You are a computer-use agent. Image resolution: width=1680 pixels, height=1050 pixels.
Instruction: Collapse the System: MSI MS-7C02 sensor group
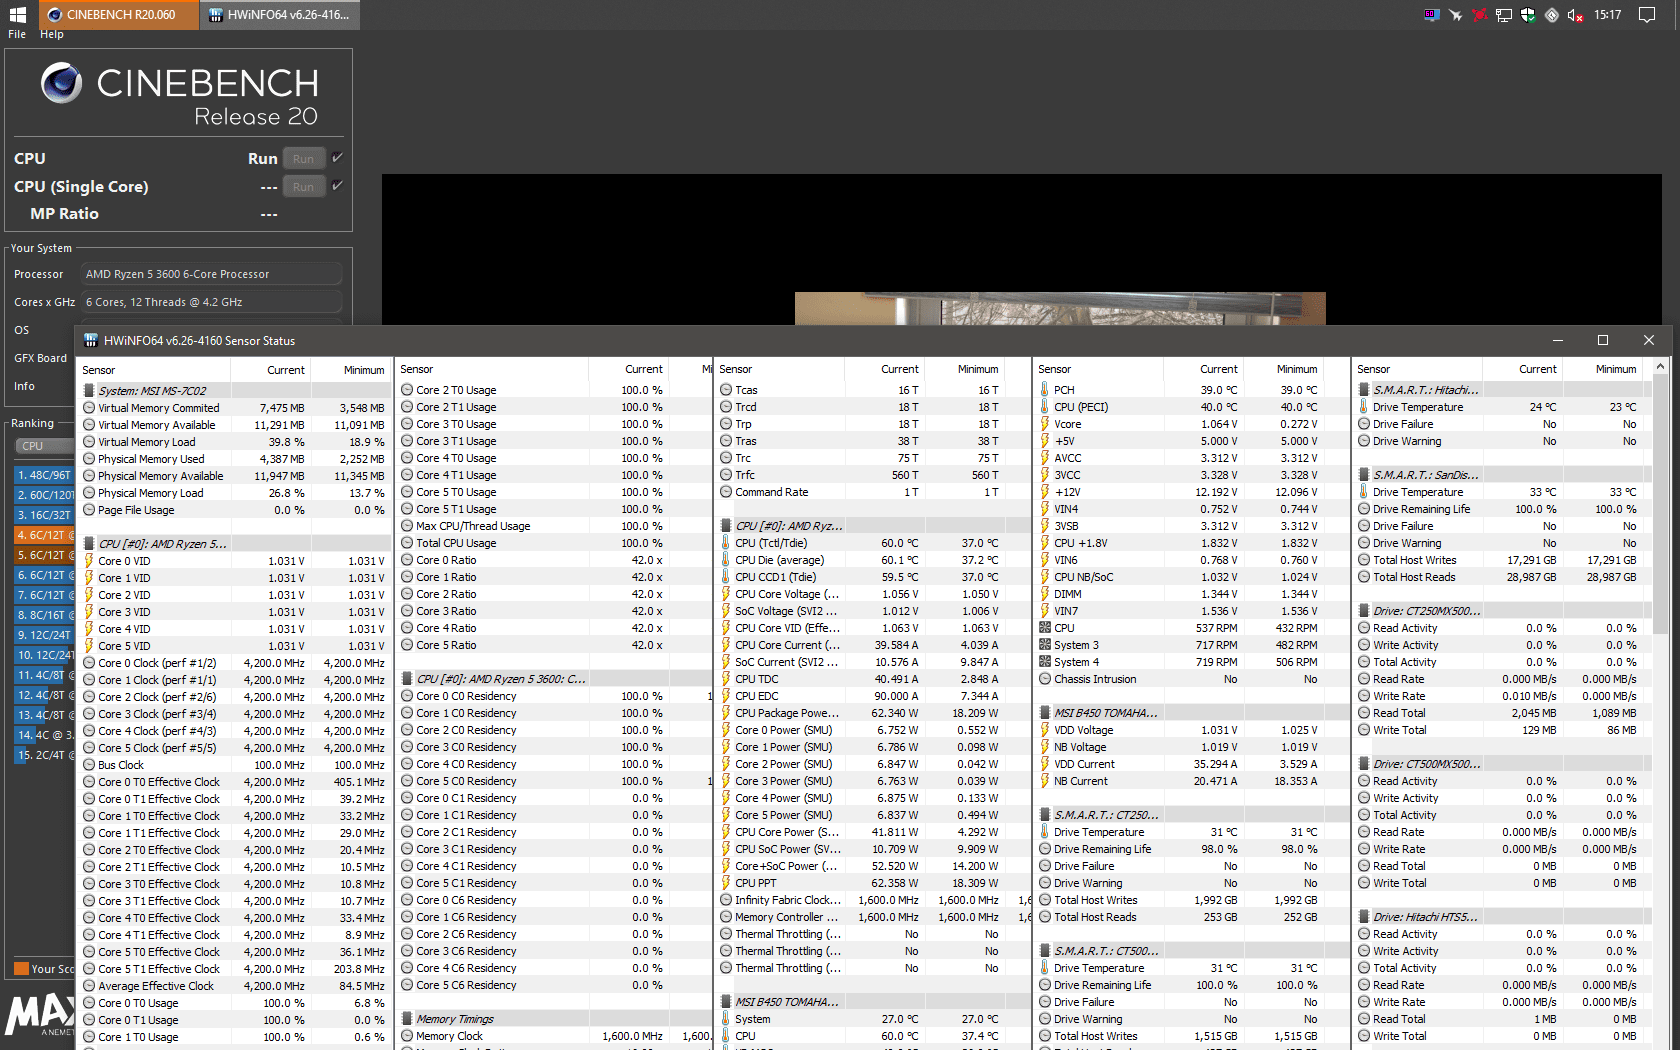pos(89,391)
